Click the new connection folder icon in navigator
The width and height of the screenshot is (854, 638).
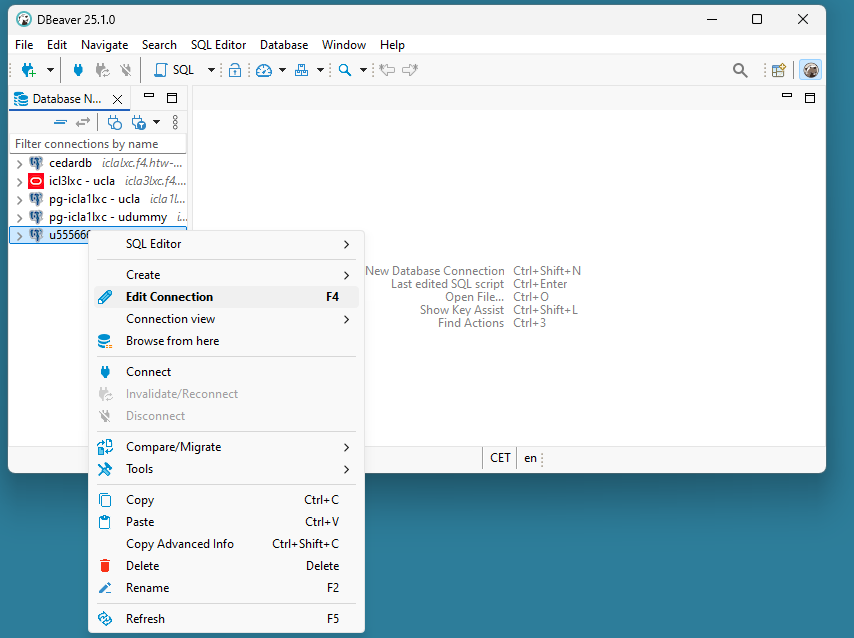pyautogui.click(x=114, y=123)
